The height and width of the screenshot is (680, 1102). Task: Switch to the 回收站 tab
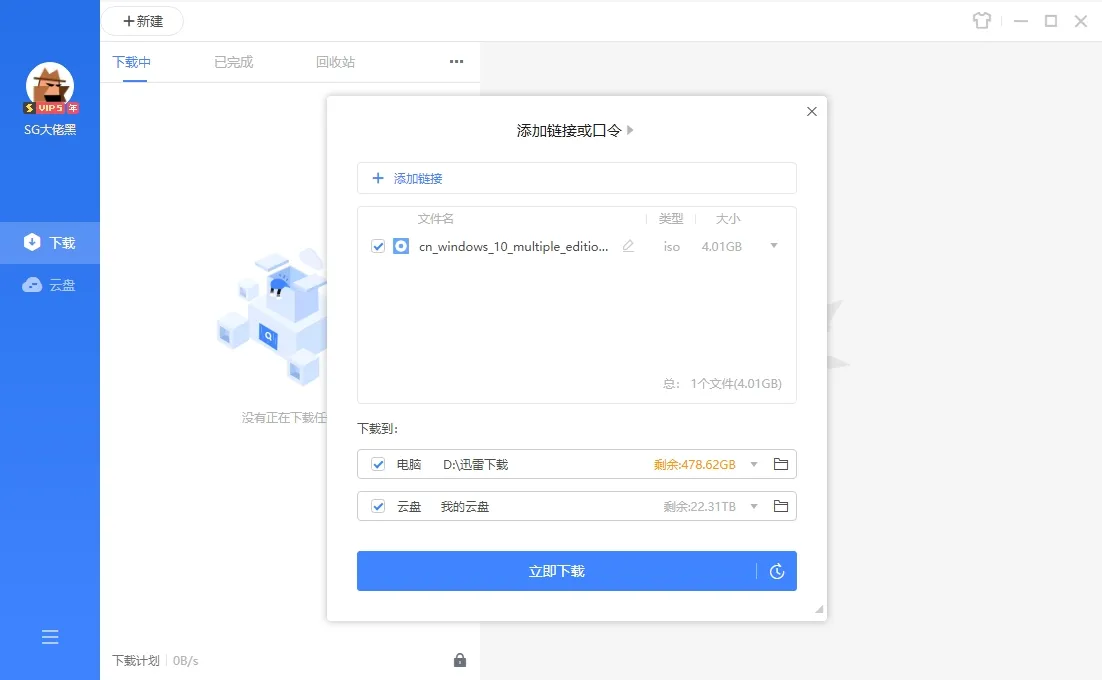[x=335, y=62]
